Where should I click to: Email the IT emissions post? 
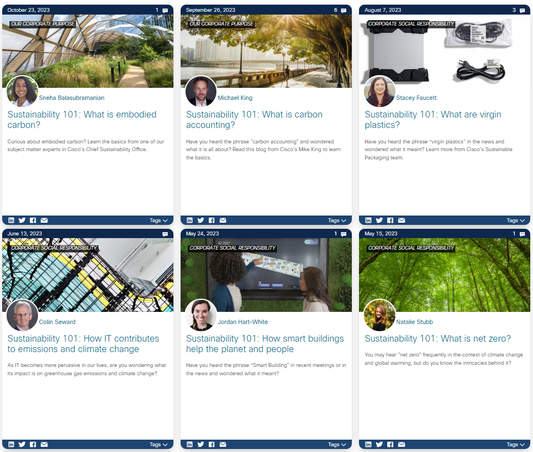tap(44, 444)
